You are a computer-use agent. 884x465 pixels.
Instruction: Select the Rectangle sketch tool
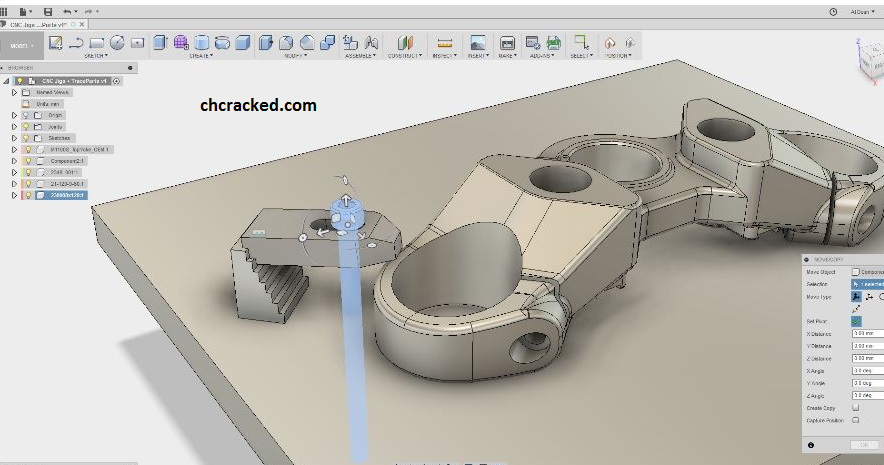(96, 43)
